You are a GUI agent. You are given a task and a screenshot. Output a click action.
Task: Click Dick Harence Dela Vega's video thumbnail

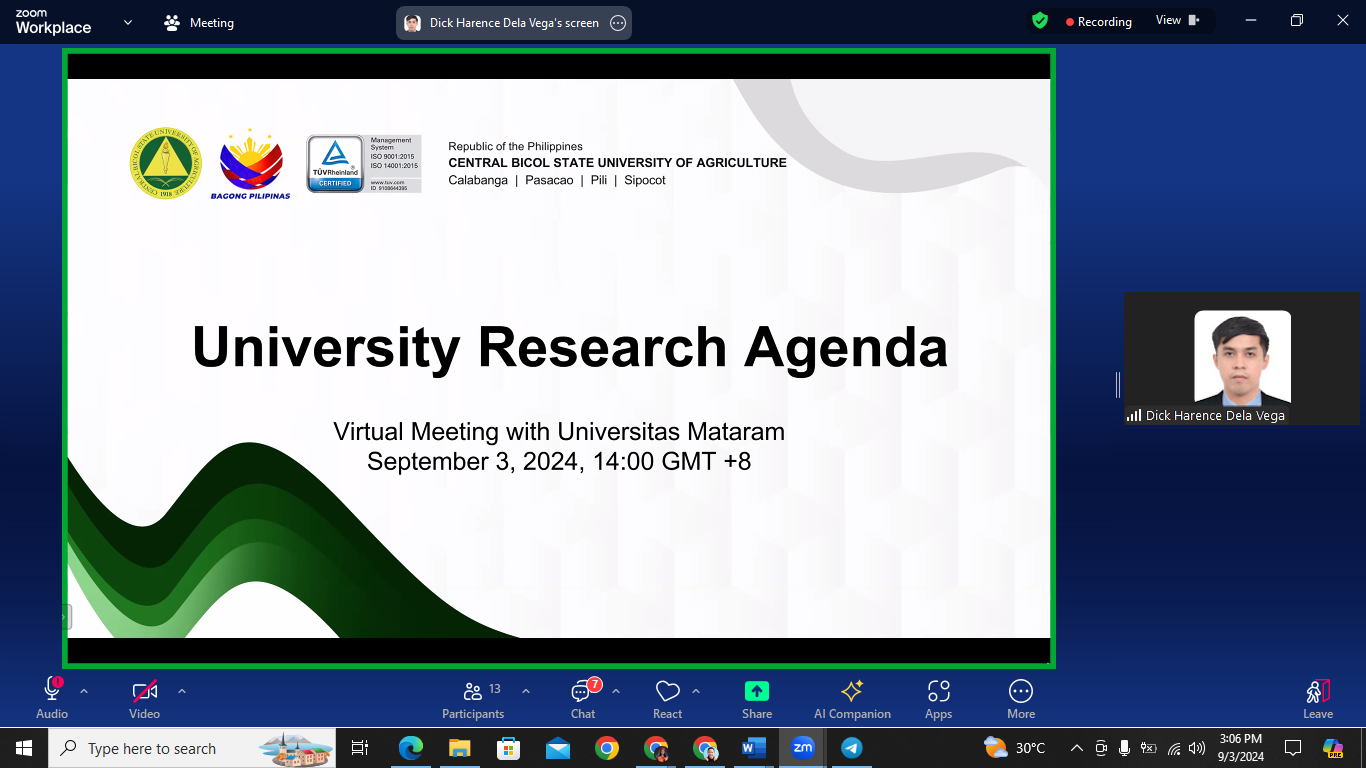click(x=1242, y=358)
